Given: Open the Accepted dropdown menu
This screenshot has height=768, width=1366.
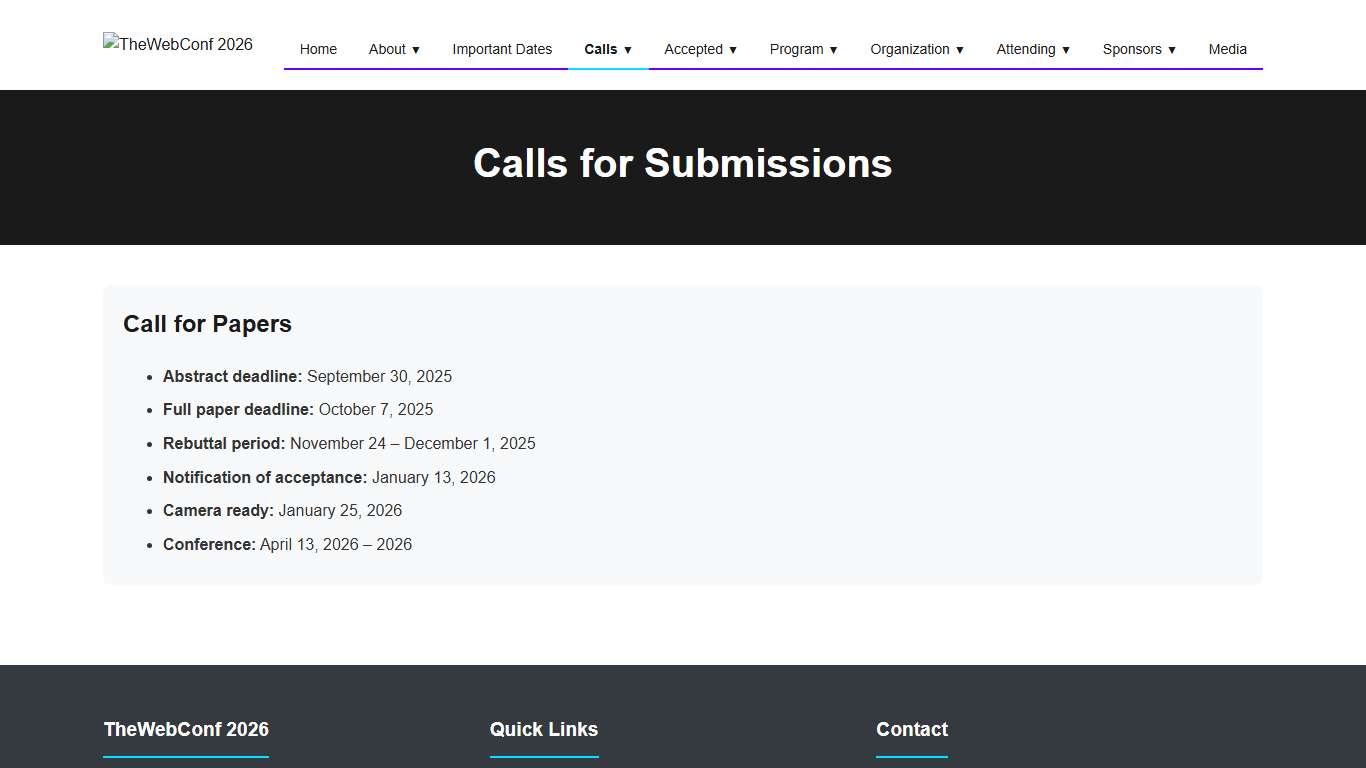Looking at the screenshot, I should tap(699, 49).
